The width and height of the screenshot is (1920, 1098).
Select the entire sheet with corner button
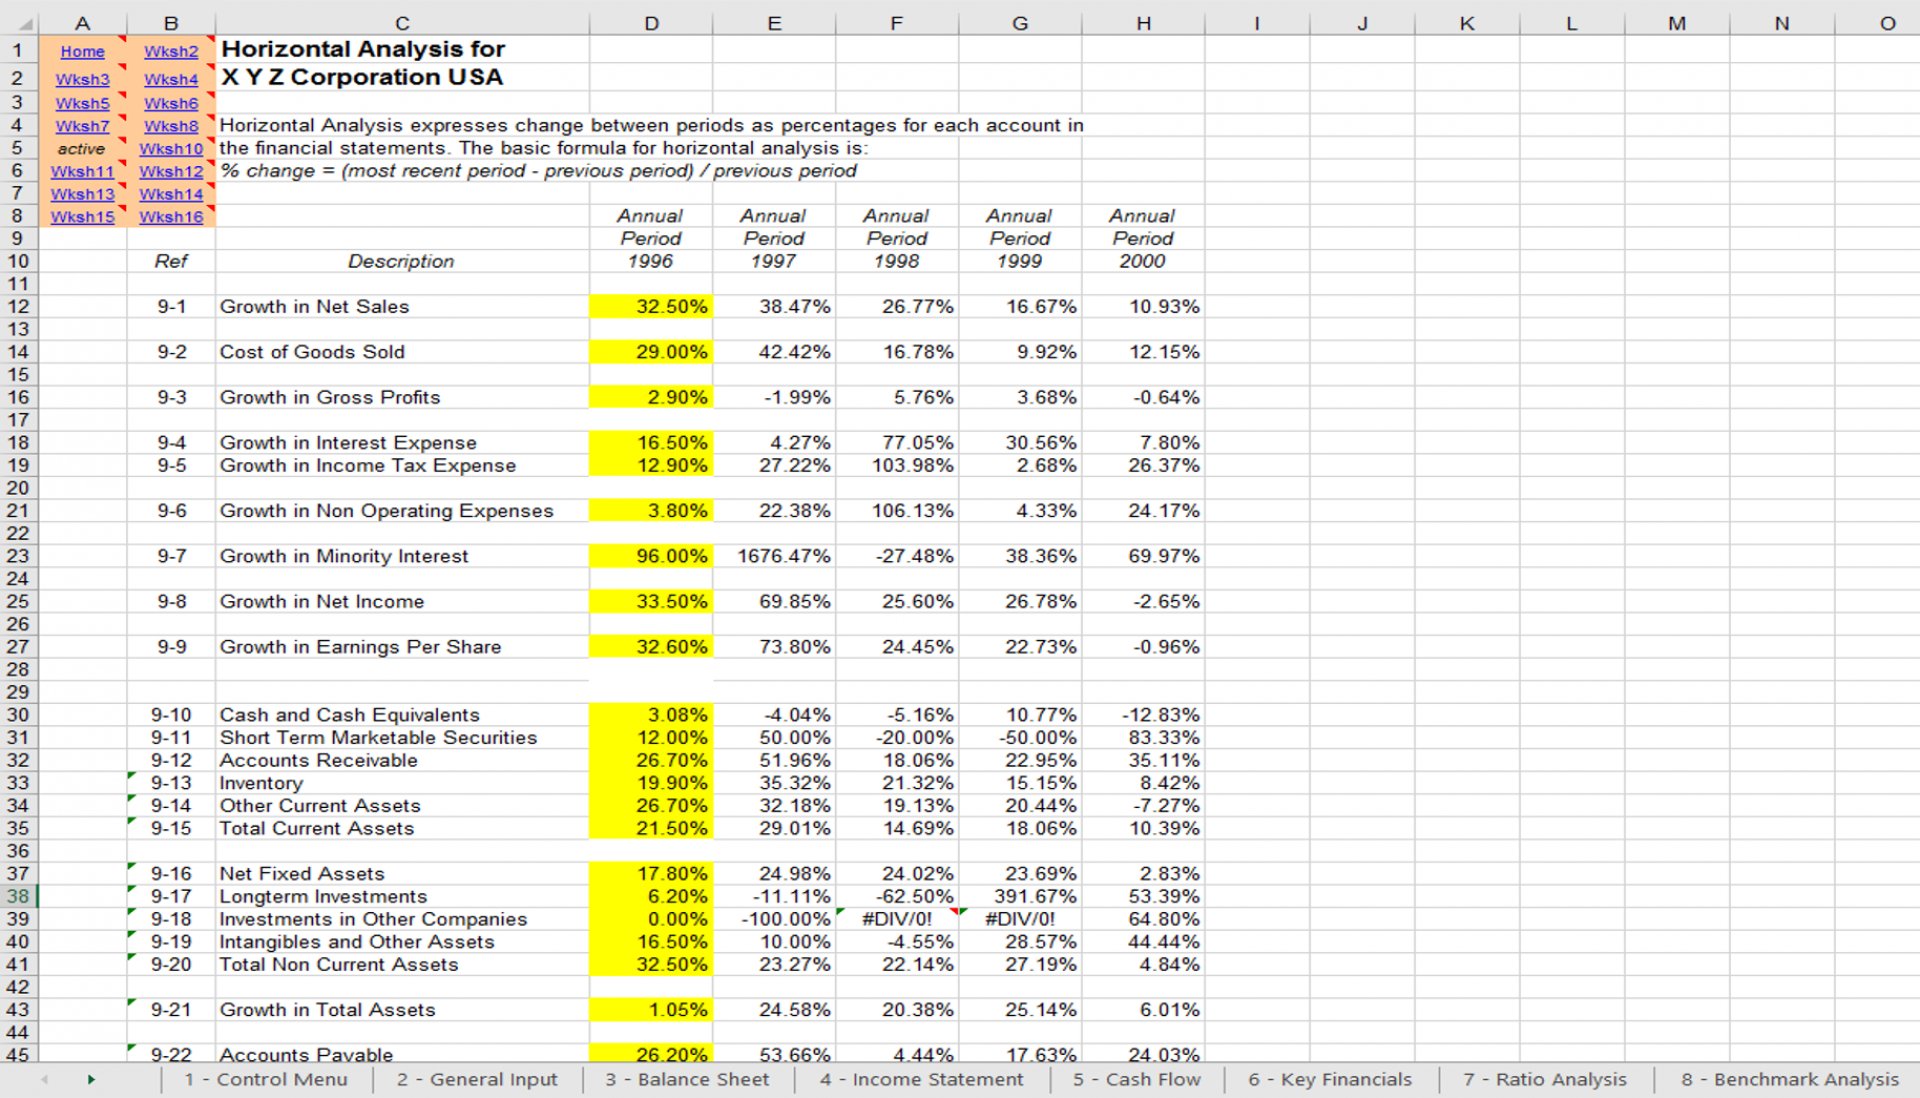click(19, 23)
